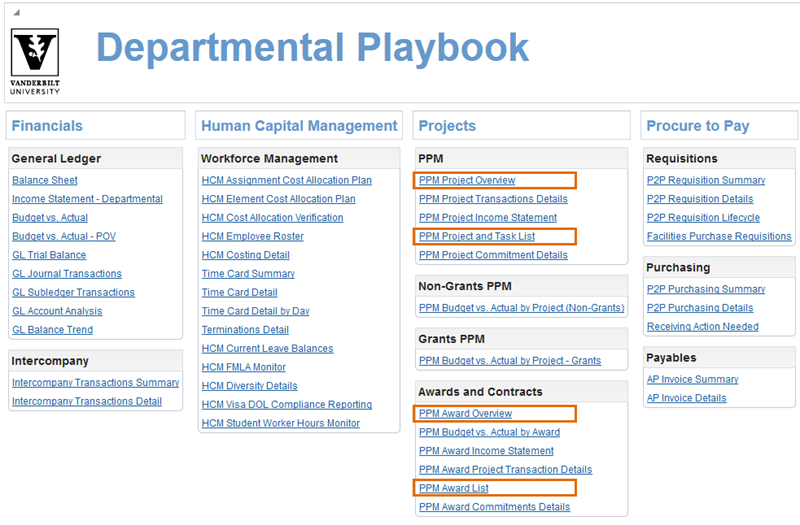
Task: Open highlighted PPM Project Overview link
Action: click(467, 180)
